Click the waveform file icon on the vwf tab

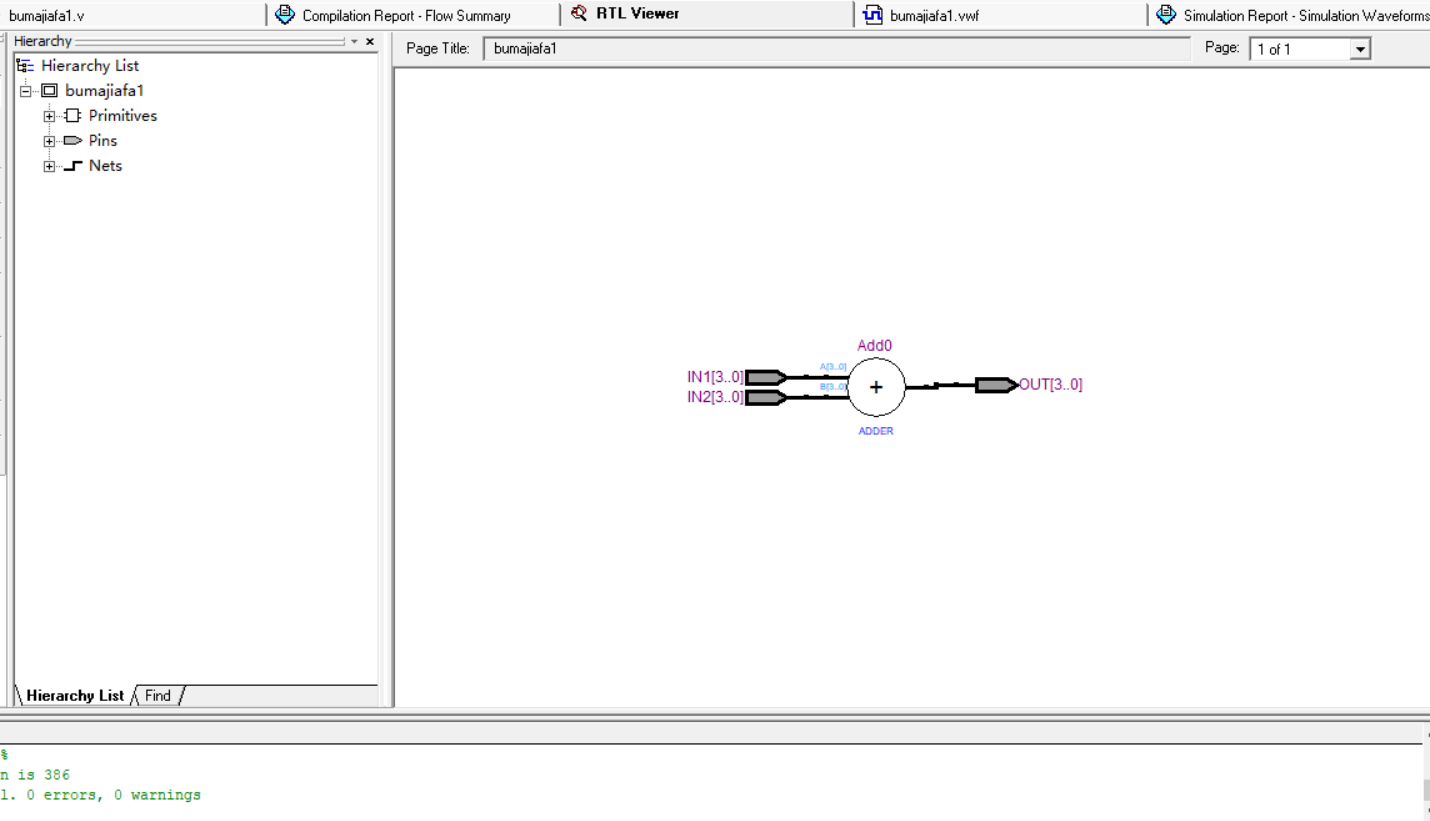click(x=873, y=15)
